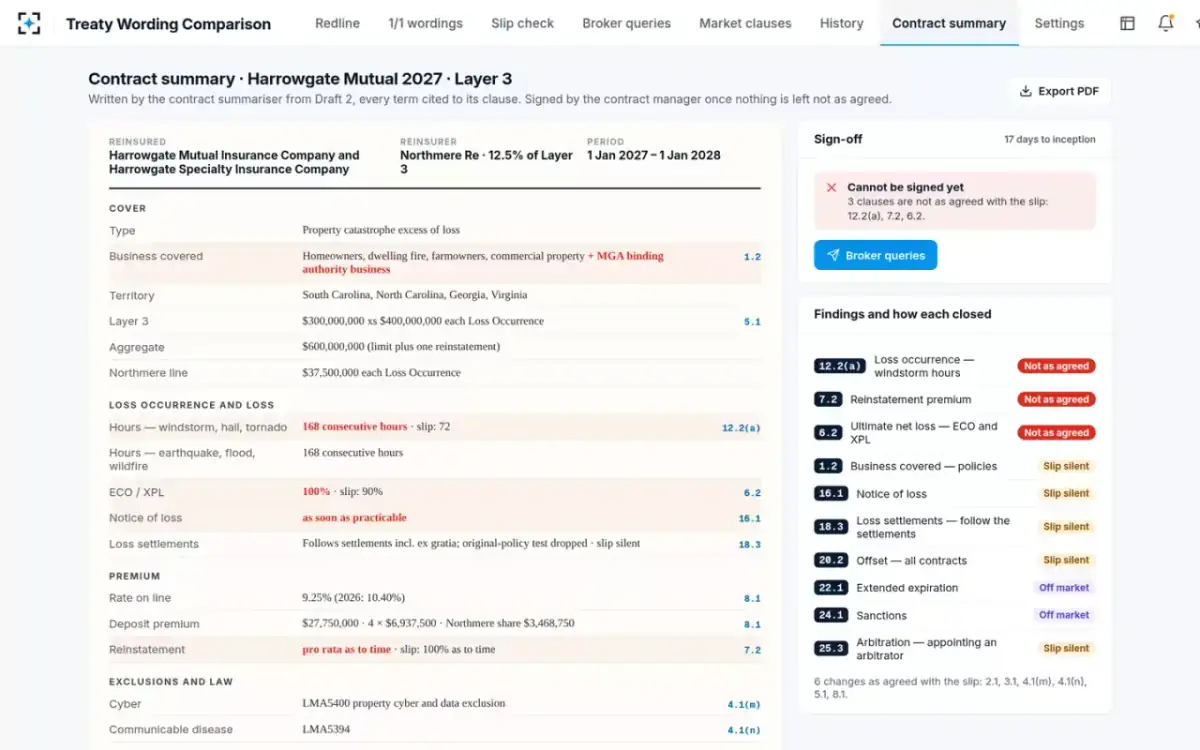
Task: Click the blue Broker queries button
Action: tap(875, 255)
